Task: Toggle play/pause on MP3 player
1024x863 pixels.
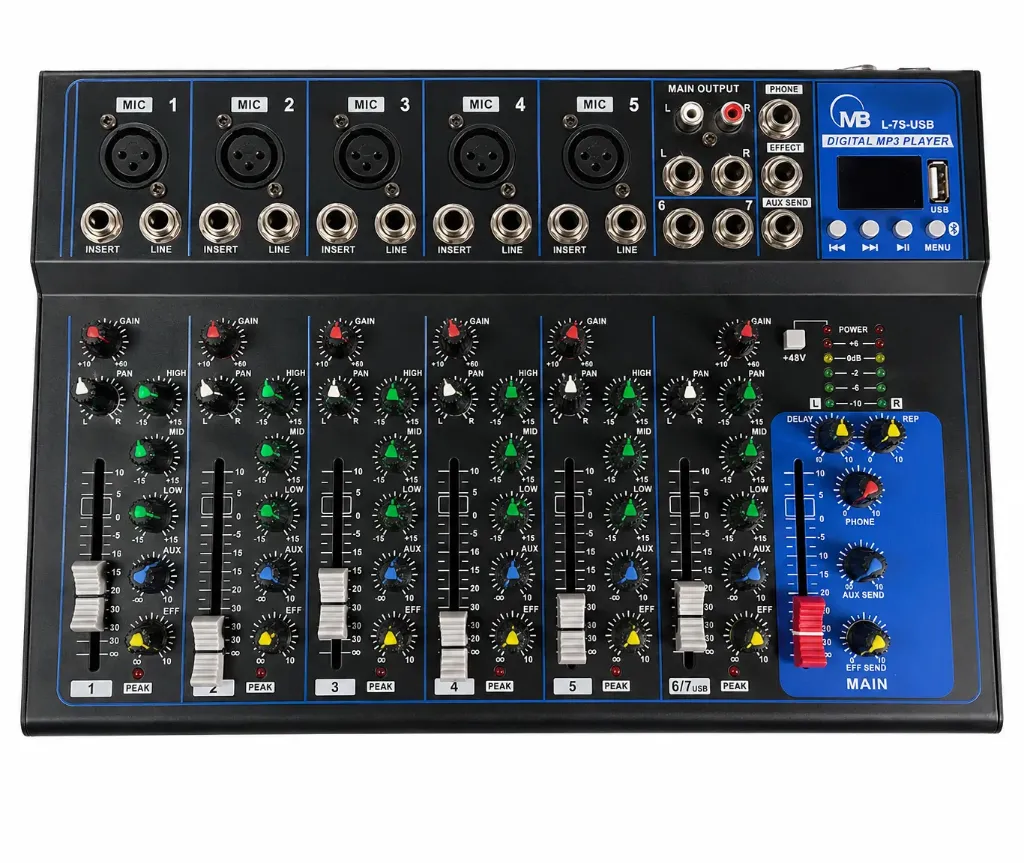Action: point(903,229)
